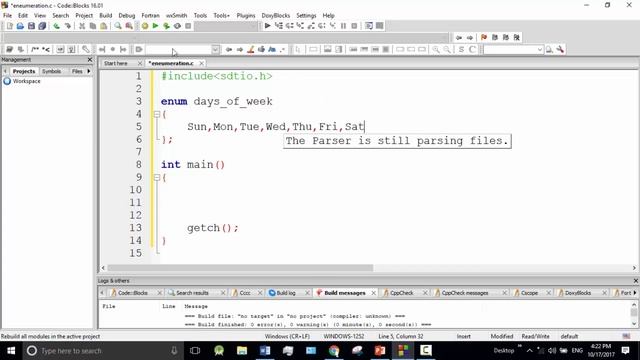The height and width of the screenshot is (360, 640).
Task: Stop the debugger
Action: click(x=354, y=26)
